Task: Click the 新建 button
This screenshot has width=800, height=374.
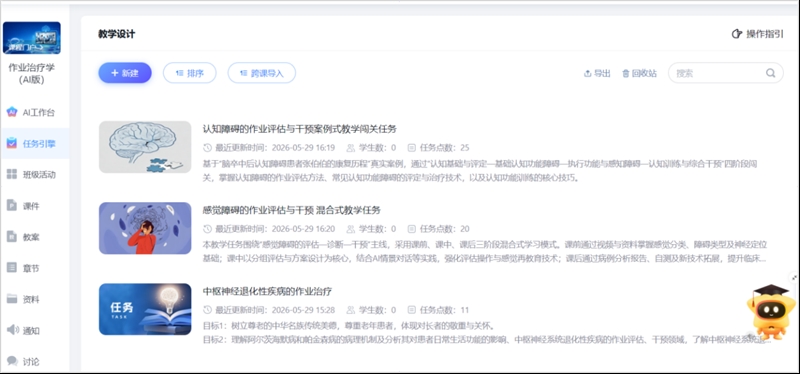Action: pos(125,73)
